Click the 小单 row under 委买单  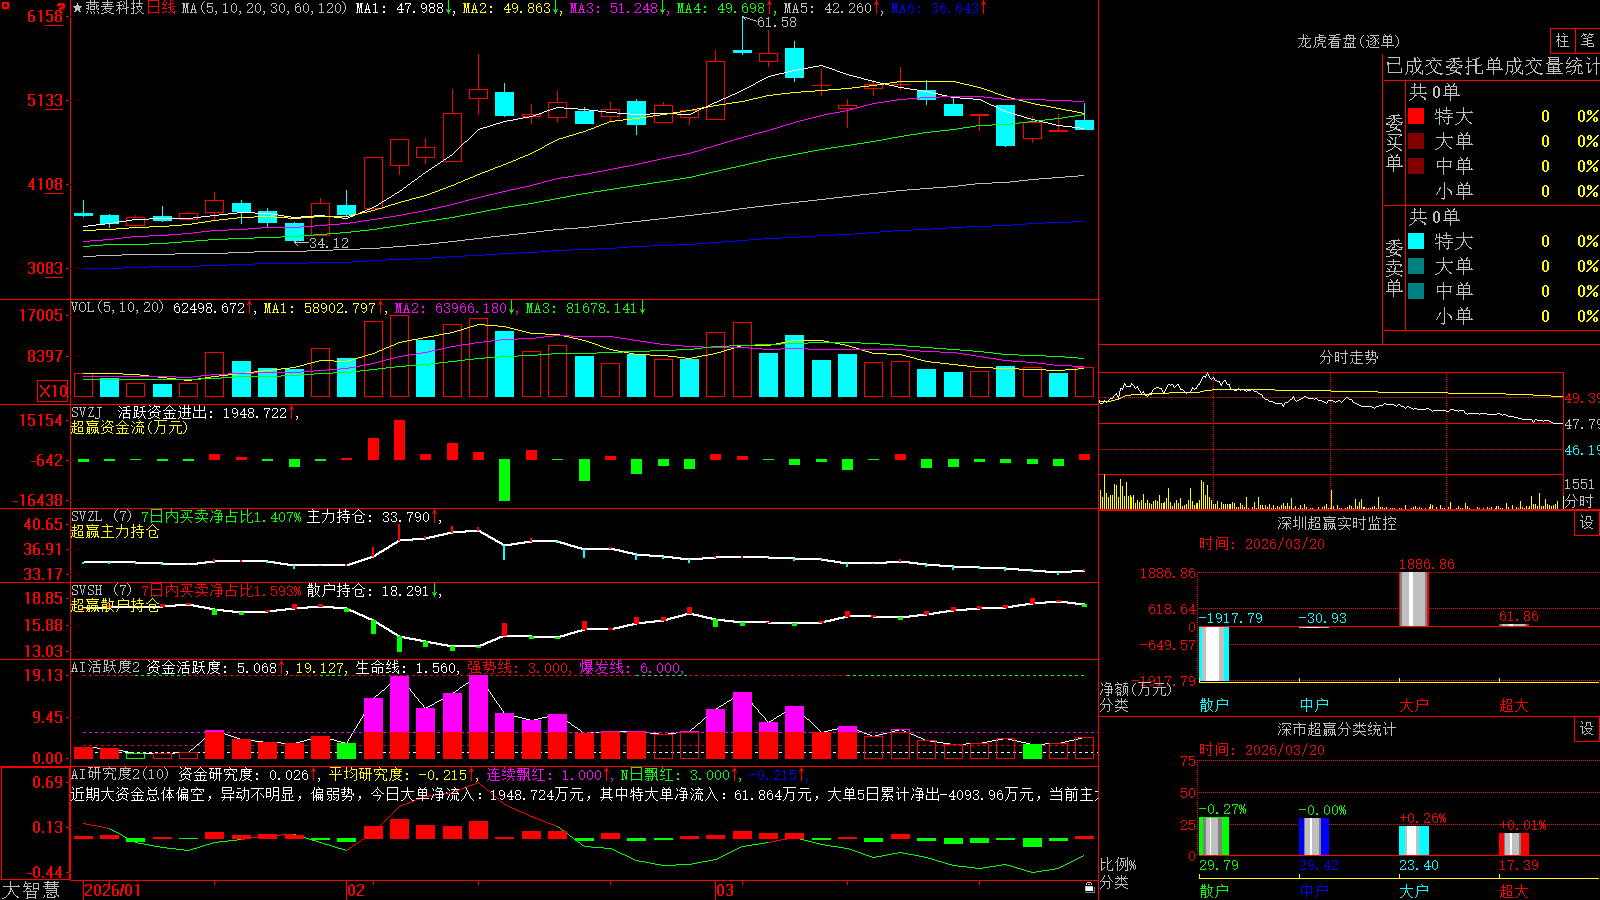[x=1503, y=191]
